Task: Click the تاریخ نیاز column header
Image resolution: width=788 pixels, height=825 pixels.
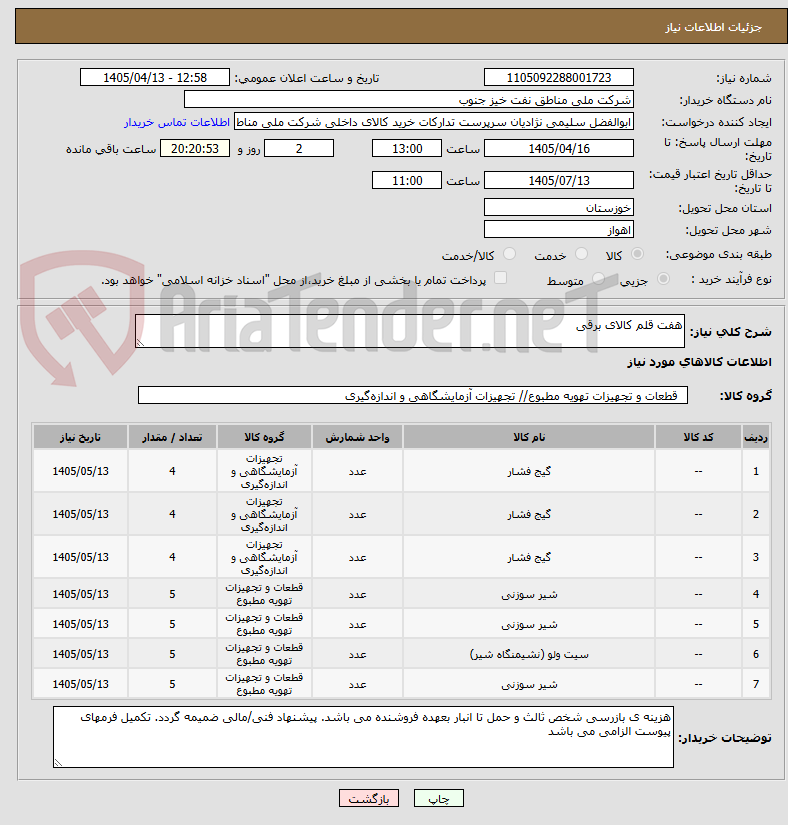Action: point(80,437)
